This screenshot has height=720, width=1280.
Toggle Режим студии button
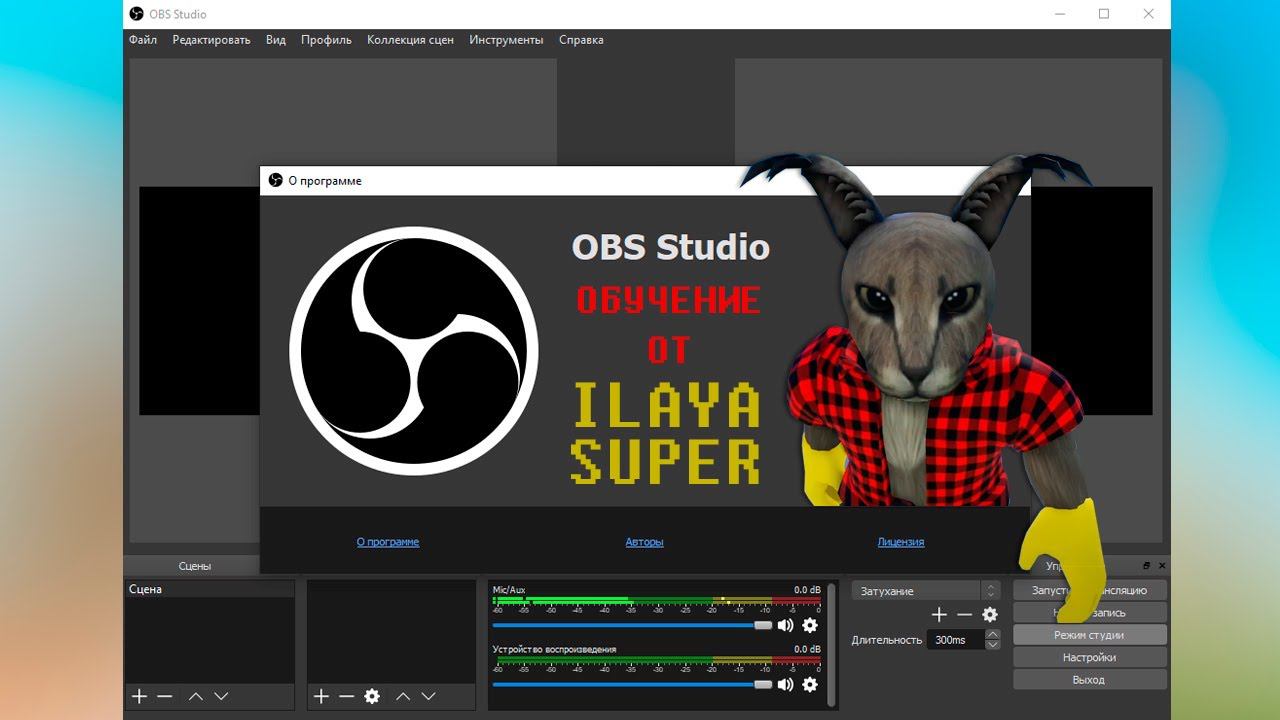(1090, 635)
